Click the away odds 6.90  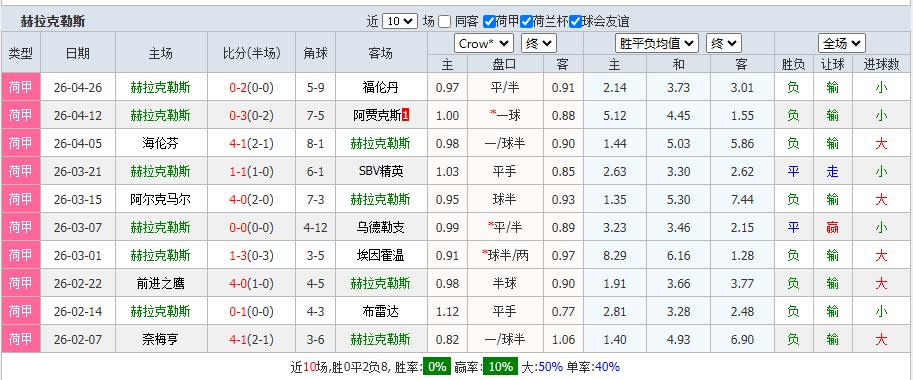(x=742, y=339)
